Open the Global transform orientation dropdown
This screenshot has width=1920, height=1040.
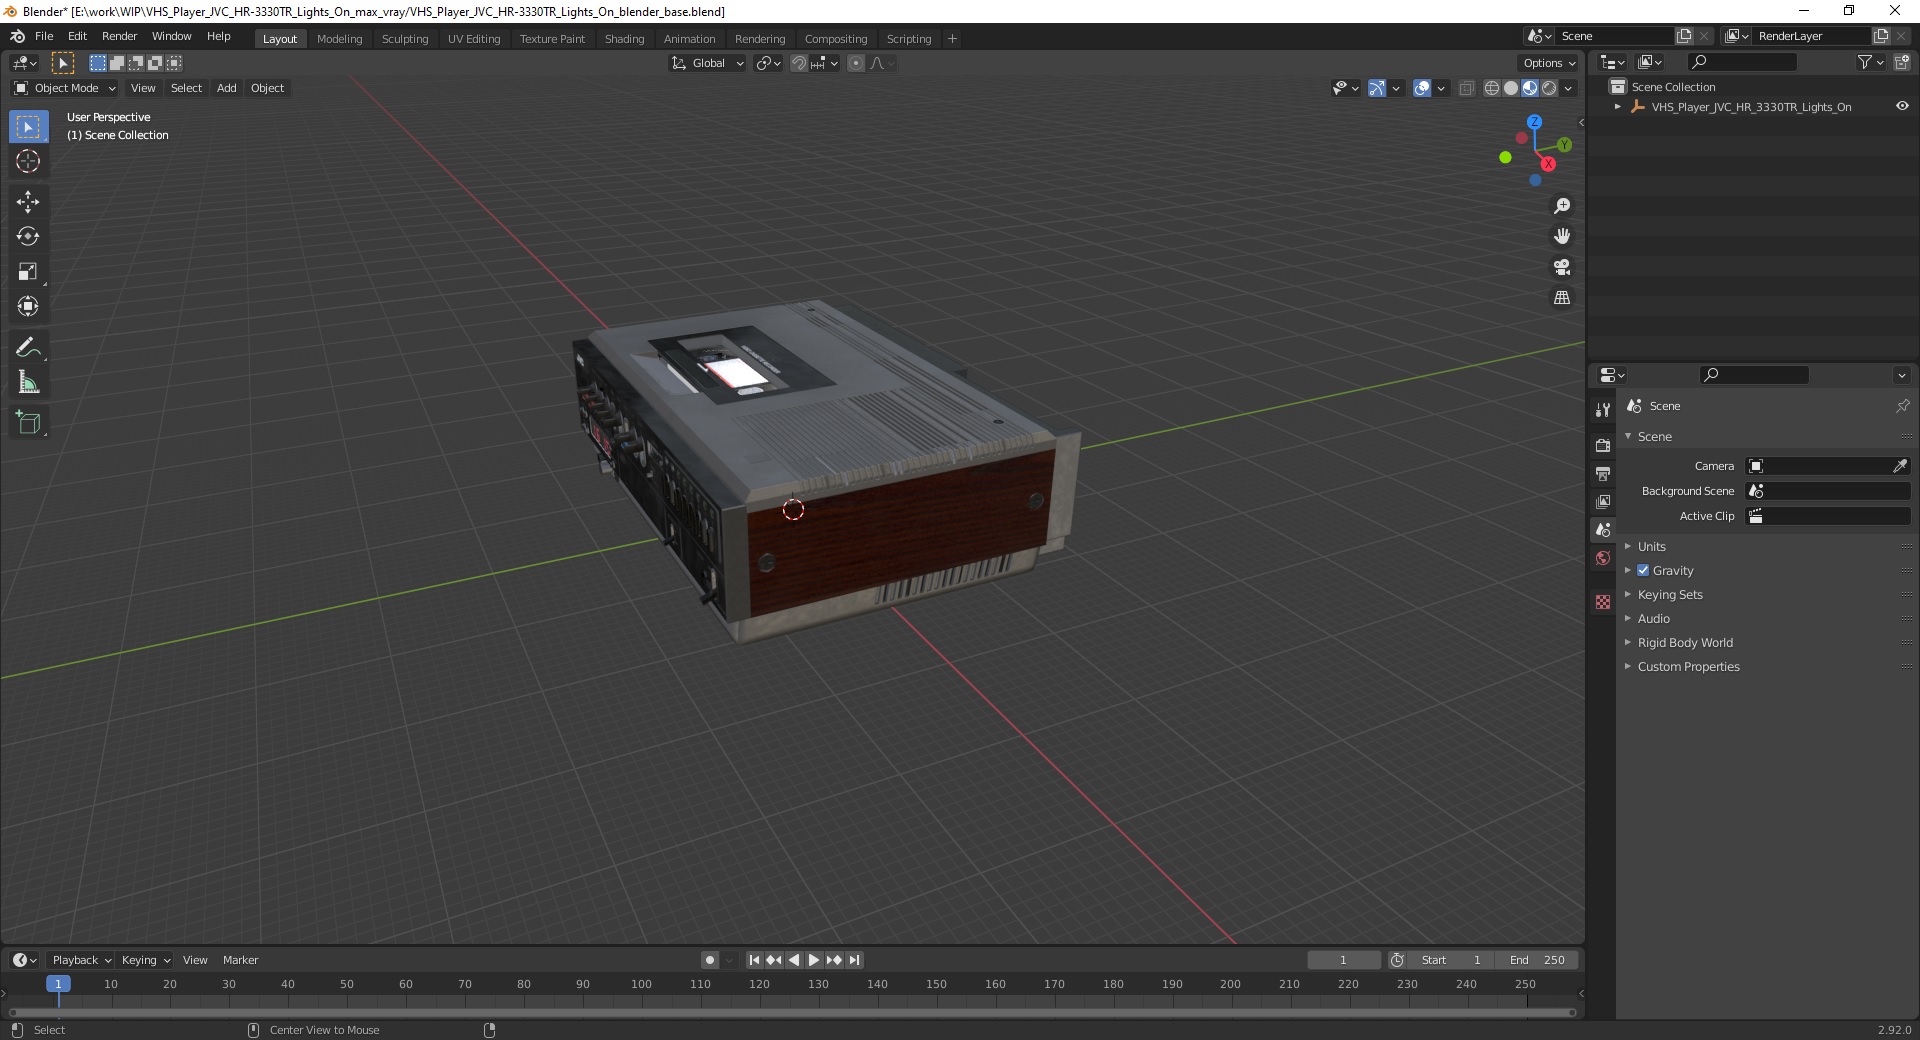(707, 63)
